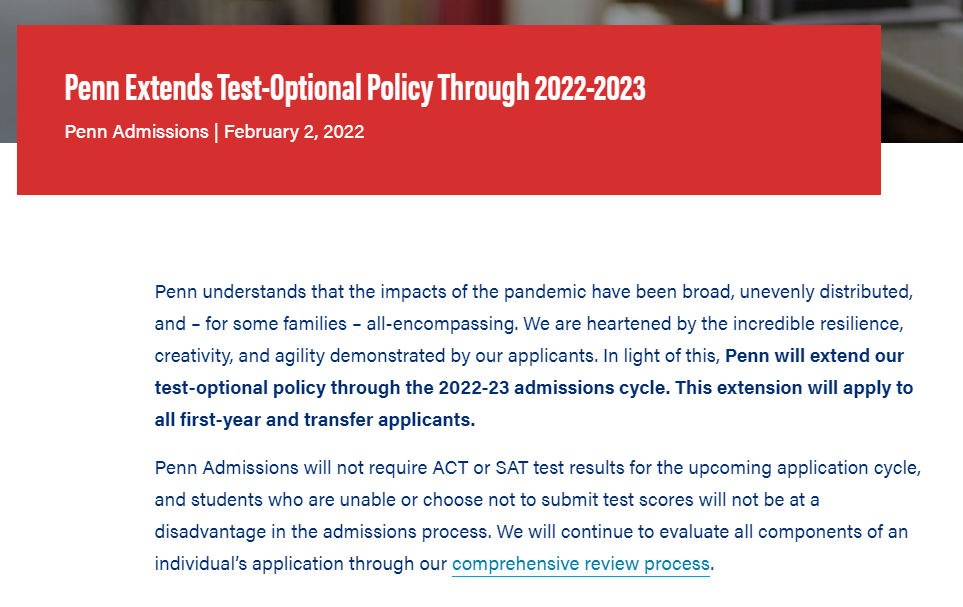Click the Penn Admissions byline text
The image size is (963, 607).
click(136, 131)
